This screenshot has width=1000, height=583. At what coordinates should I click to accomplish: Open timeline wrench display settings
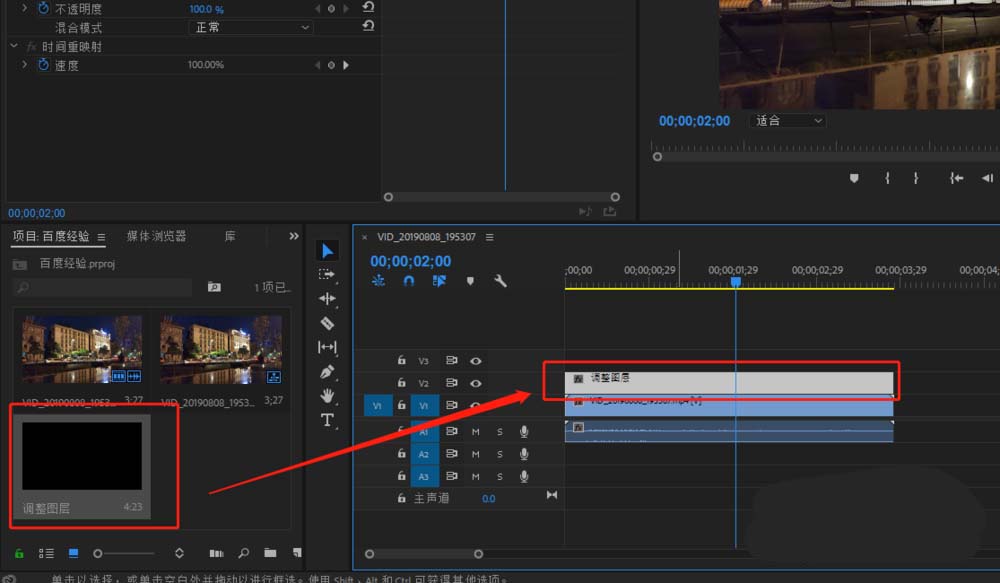point(501,282)
